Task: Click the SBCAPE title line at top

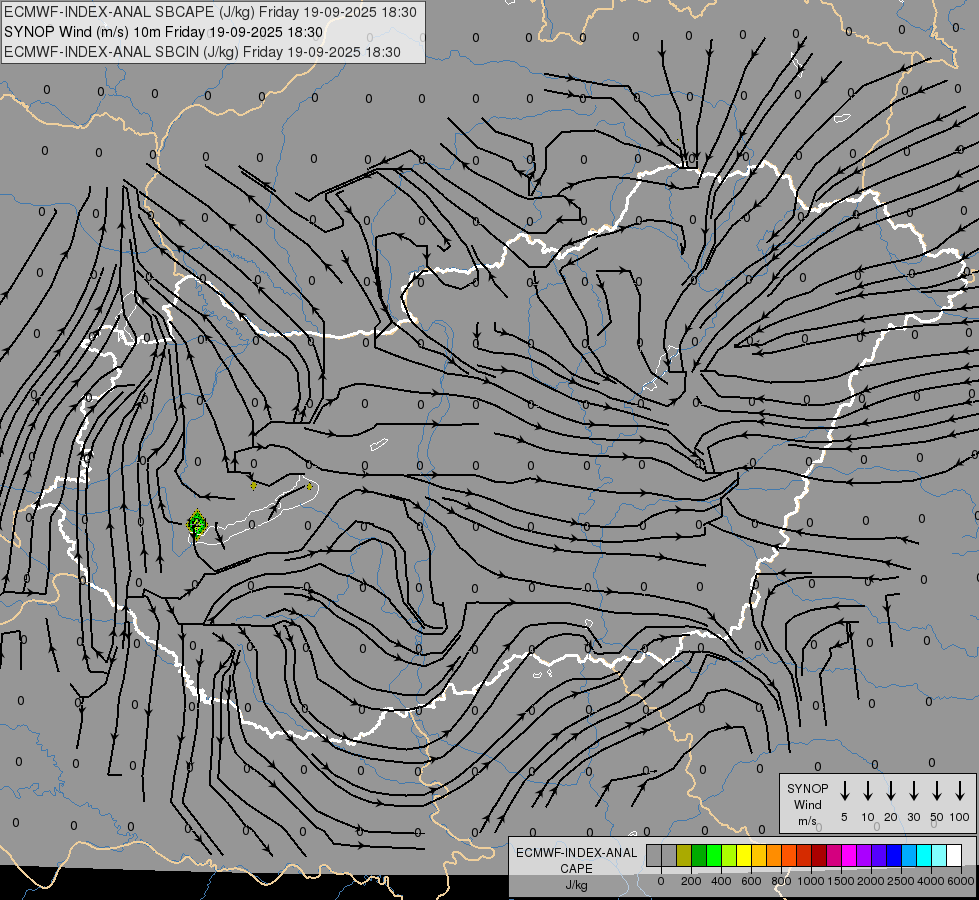Action: tap(210, 12)
